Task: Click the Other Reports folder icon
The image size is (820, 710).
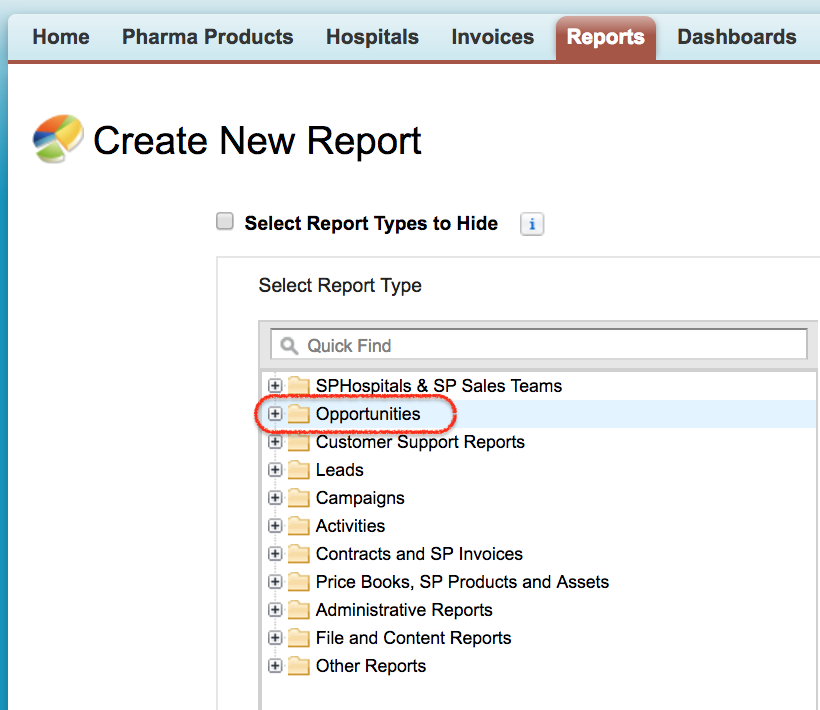Action: (x=299, y=666)
